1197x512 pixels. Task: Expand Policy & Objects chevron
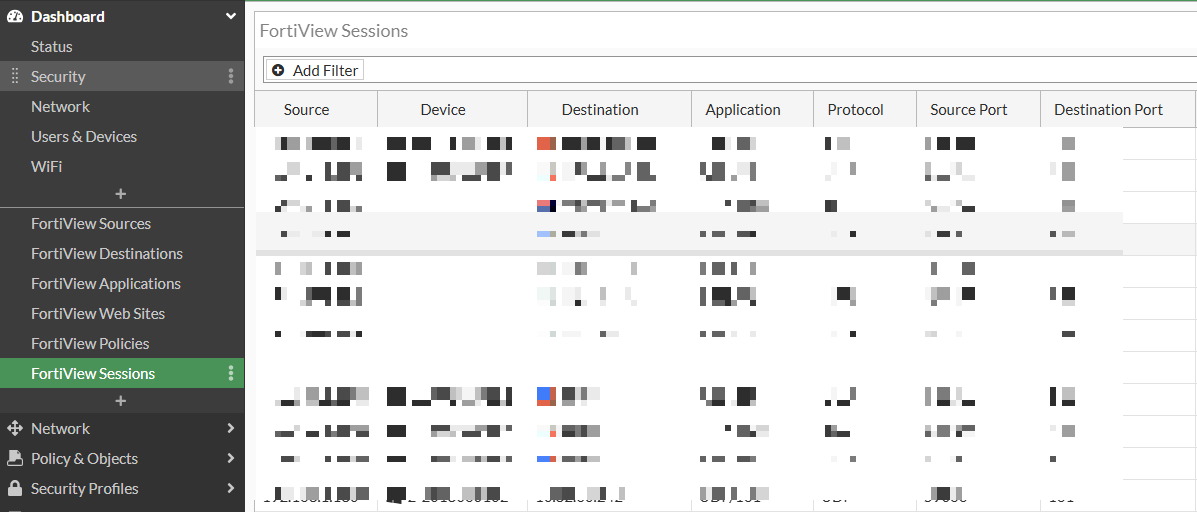231,458
